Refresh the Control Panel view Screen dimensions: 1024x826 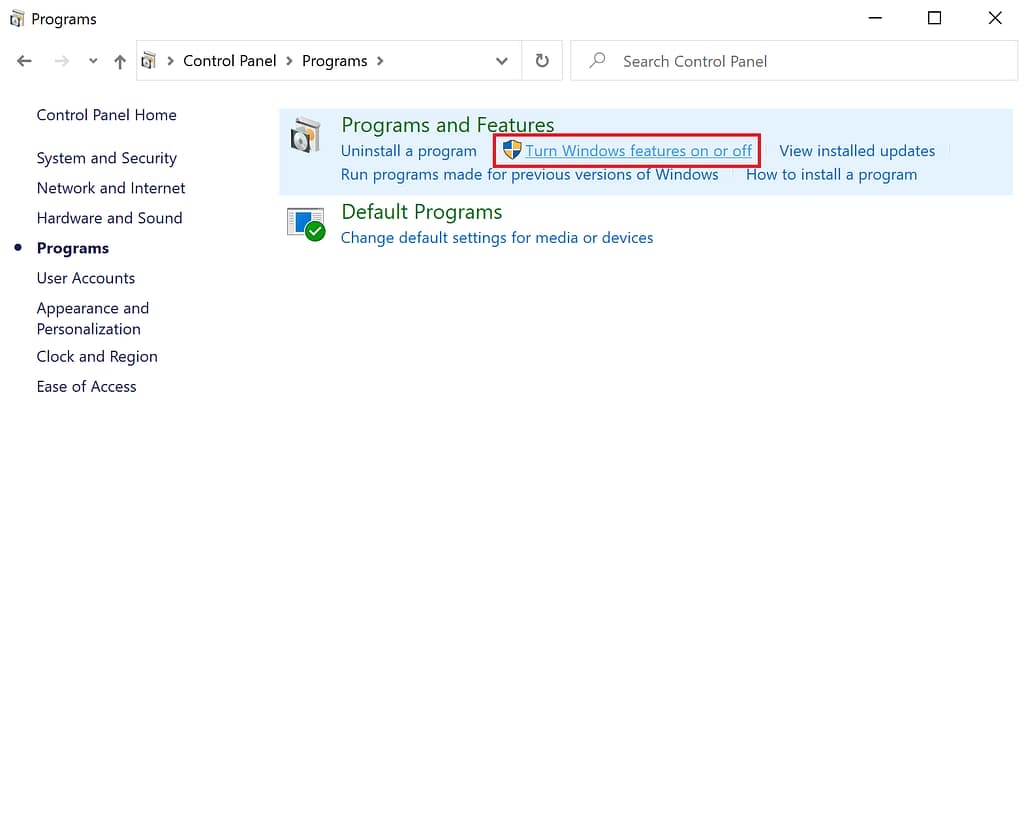[x=541, y=61]
